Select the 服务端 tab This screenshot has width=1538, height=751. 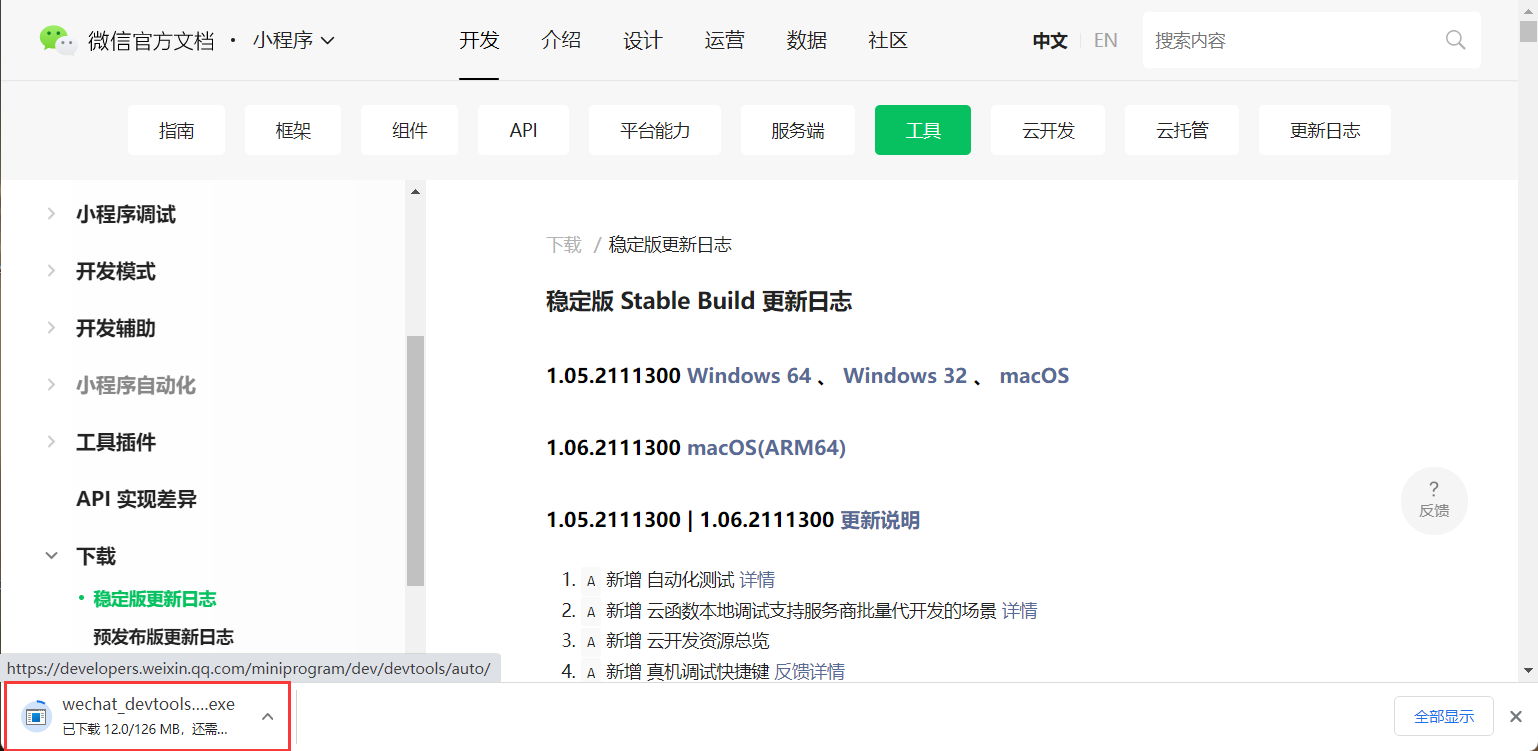tap(798, 130)
